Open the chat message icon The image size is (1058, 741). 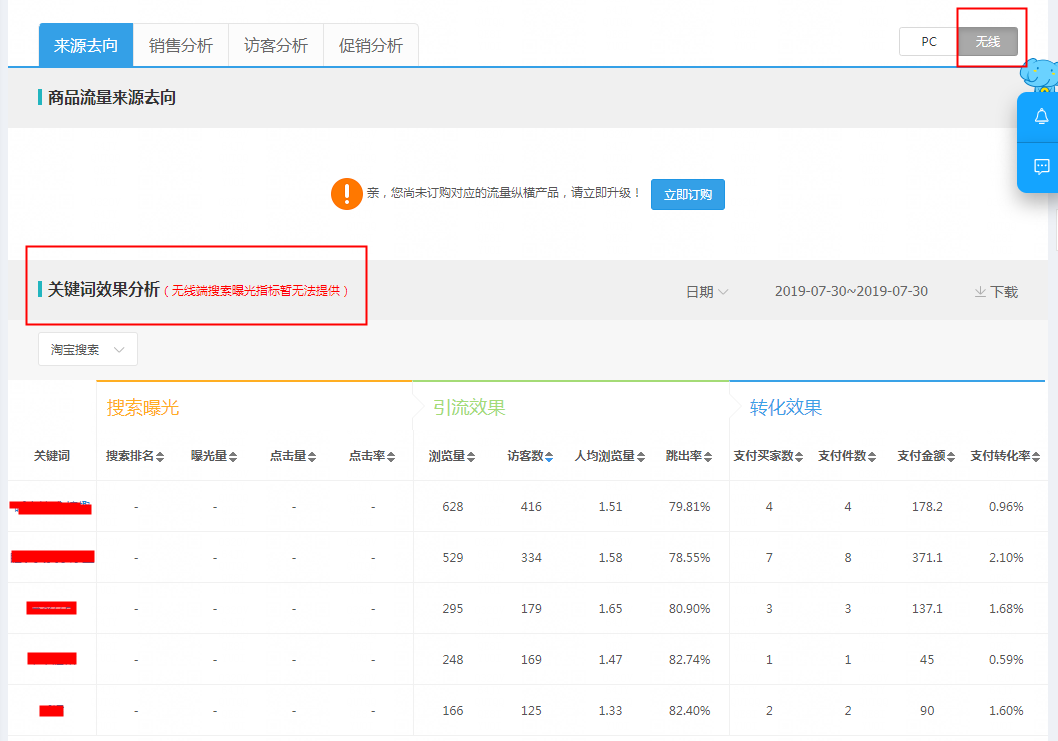pos(1041,167)
